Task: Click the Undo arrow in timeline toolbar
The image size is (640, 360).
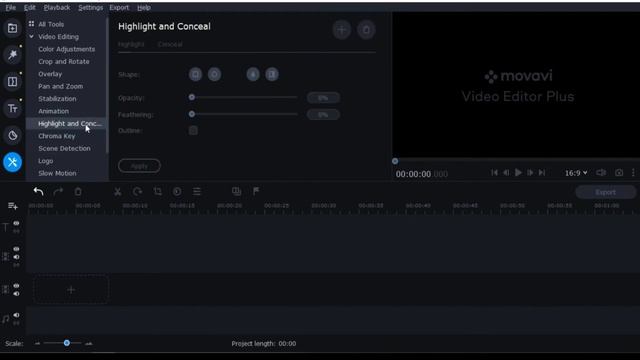Action: [x=38, y=191]
